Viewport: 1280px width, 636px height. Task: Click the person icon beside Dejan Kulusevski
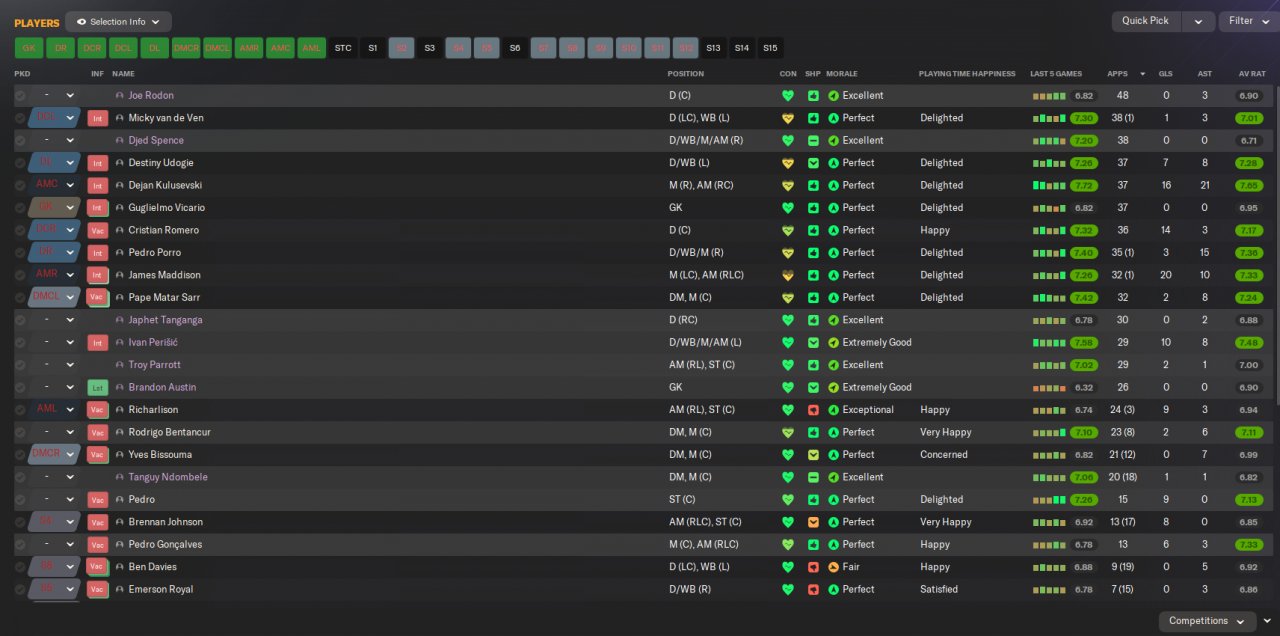tap(120, 185)
